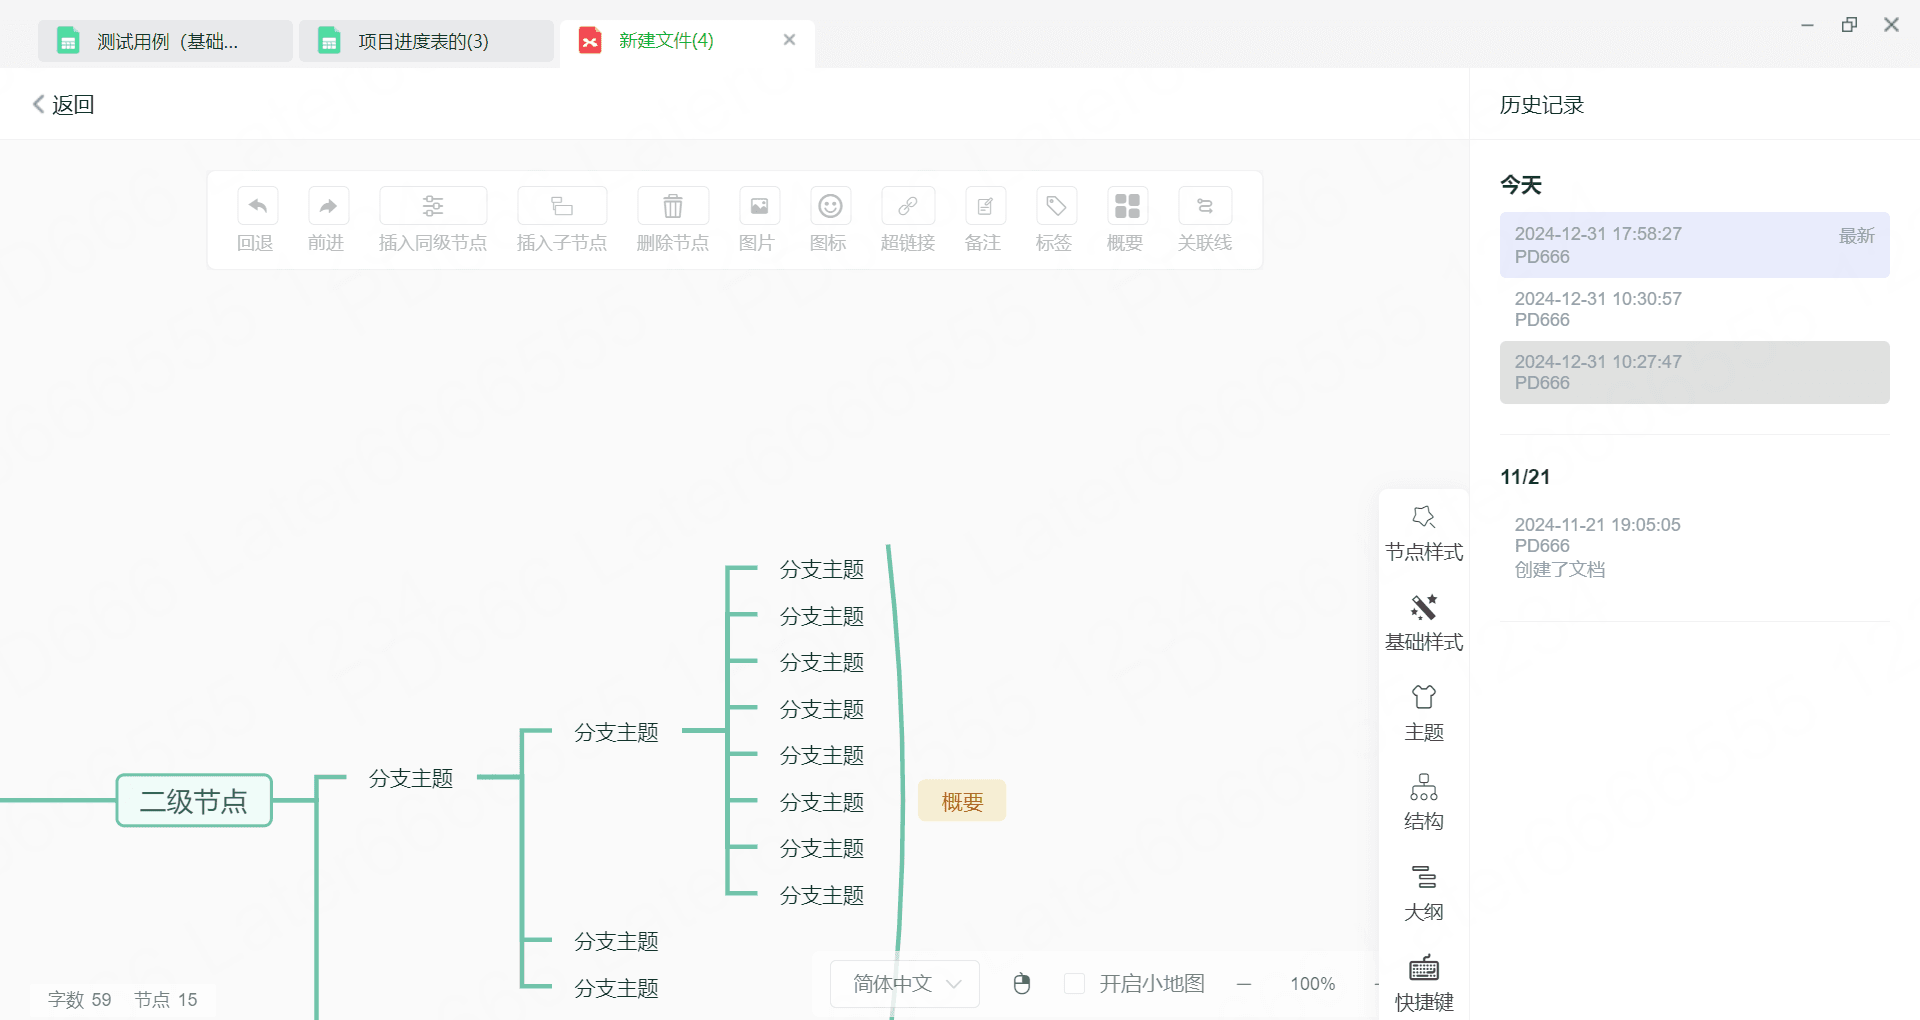The image size is (1920, 1020).
Task: Select 分支主题 node right of 二级节点
Action: pyautogui.click(x=411, y=778)
